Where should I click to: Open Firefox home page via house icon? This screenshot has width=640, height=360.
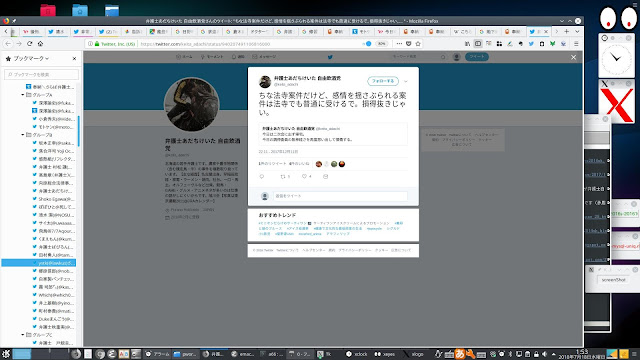pos(40,44)
